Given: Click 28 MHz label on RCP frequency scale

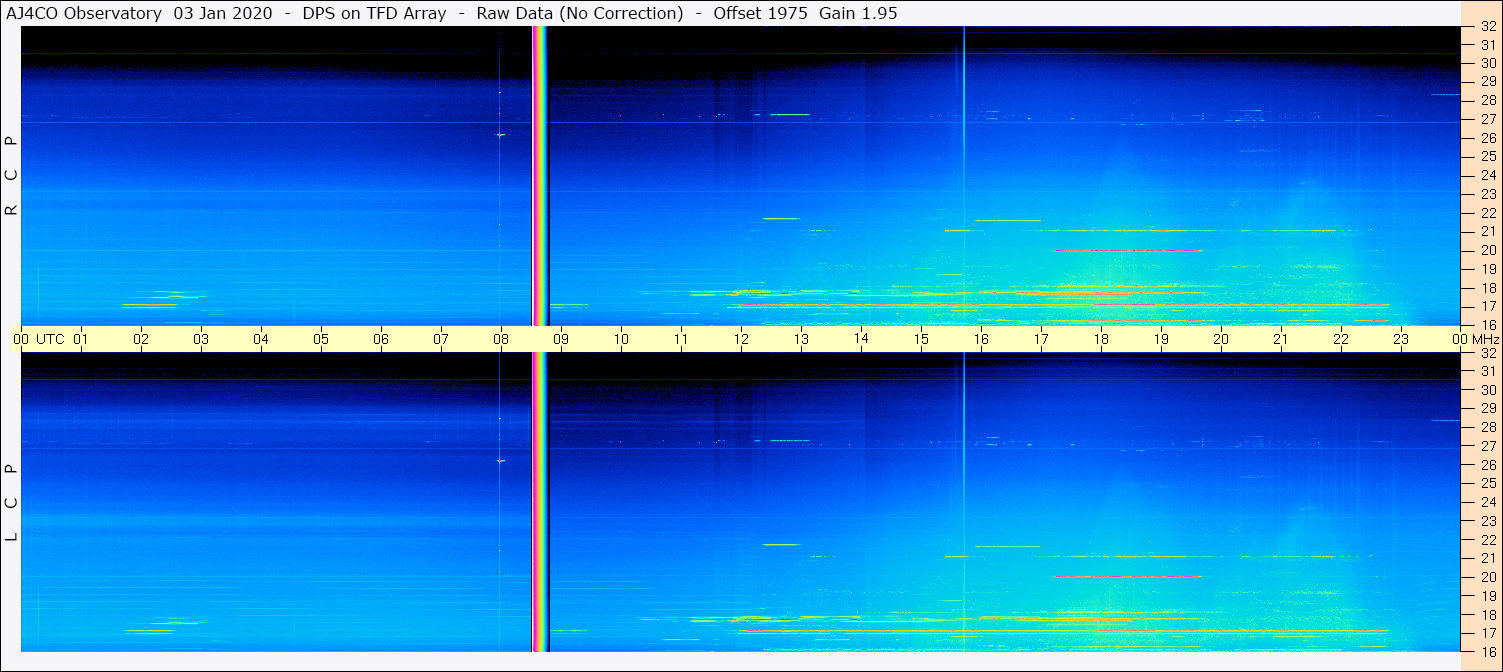Looking at the screenshot, I should [1488, 100].
